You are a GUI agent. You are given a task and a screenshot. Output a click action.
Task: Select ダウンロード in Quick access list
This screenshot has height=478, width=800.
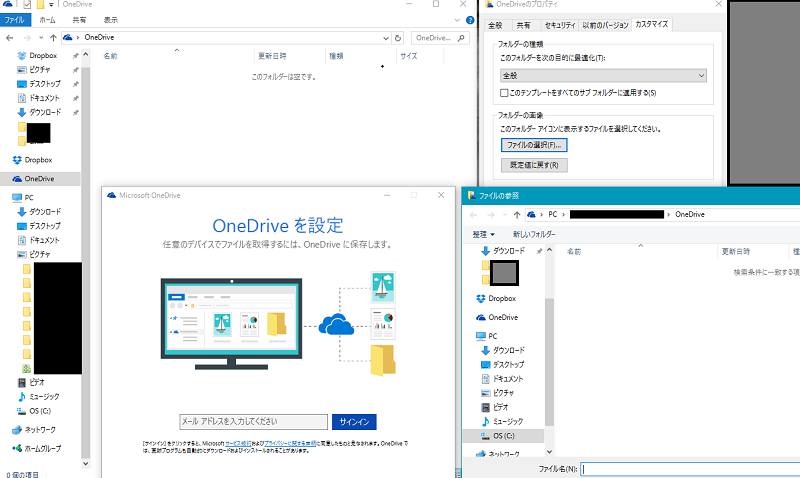point(44,112)
